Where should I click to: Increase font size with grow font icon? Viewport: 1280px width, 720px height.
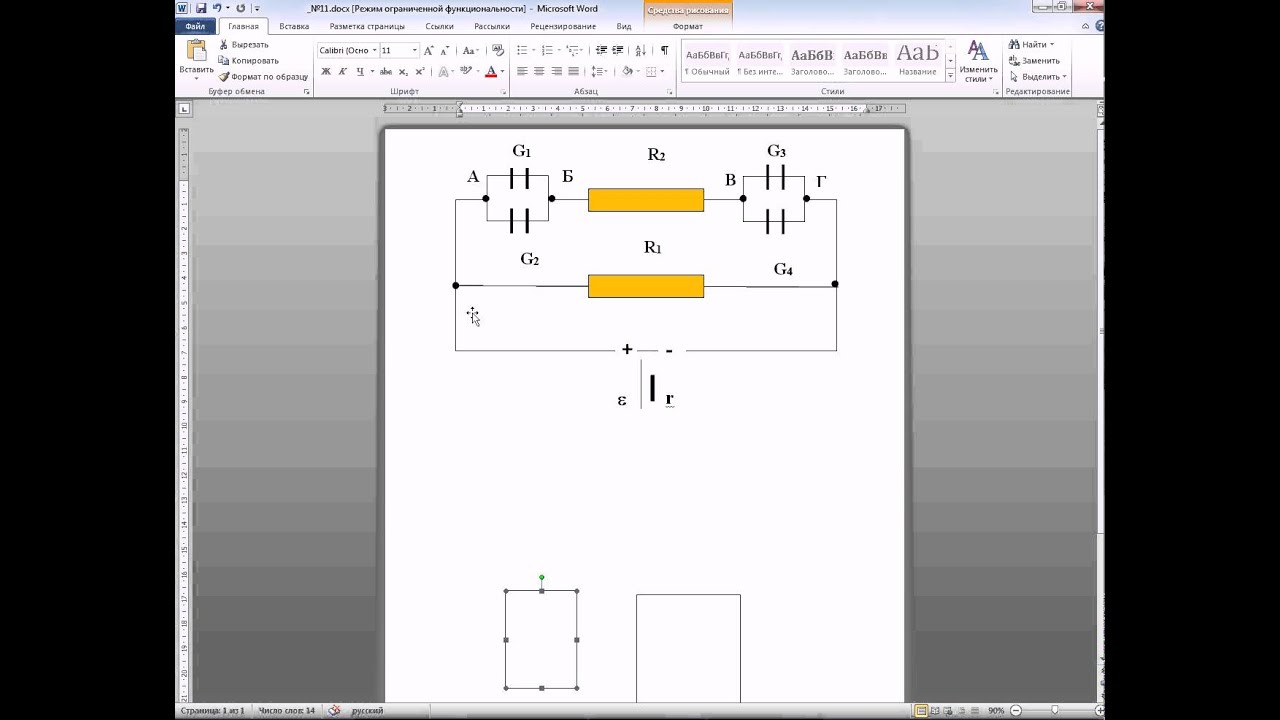coord(429,50)
